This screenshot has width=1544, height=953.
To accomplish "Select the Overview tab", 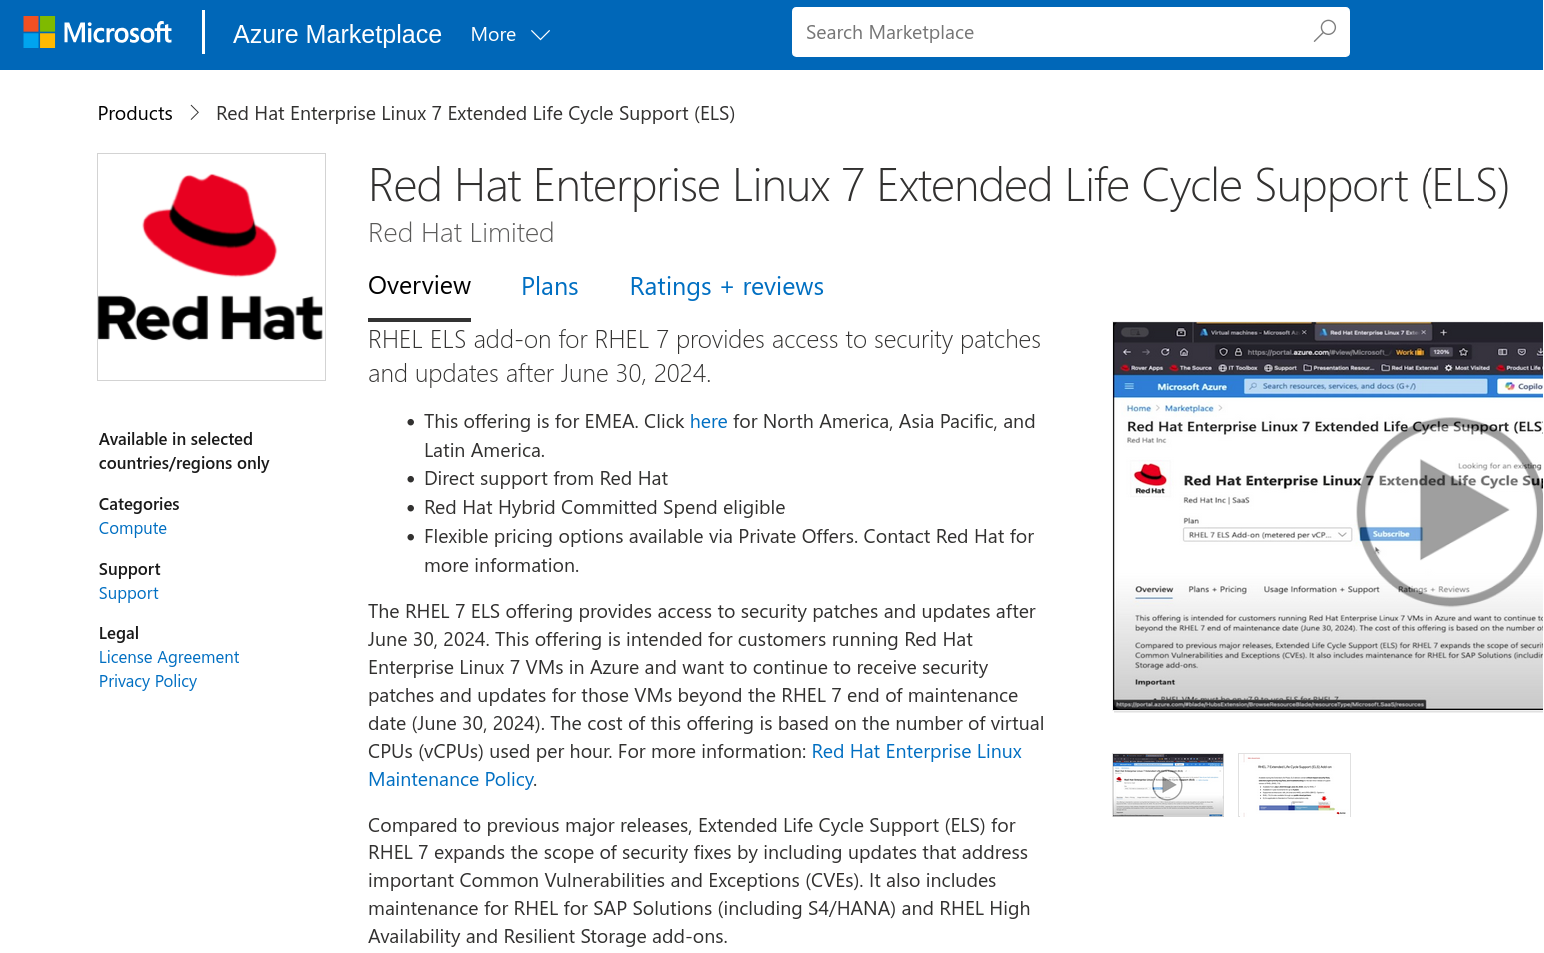I will (419, 286).
